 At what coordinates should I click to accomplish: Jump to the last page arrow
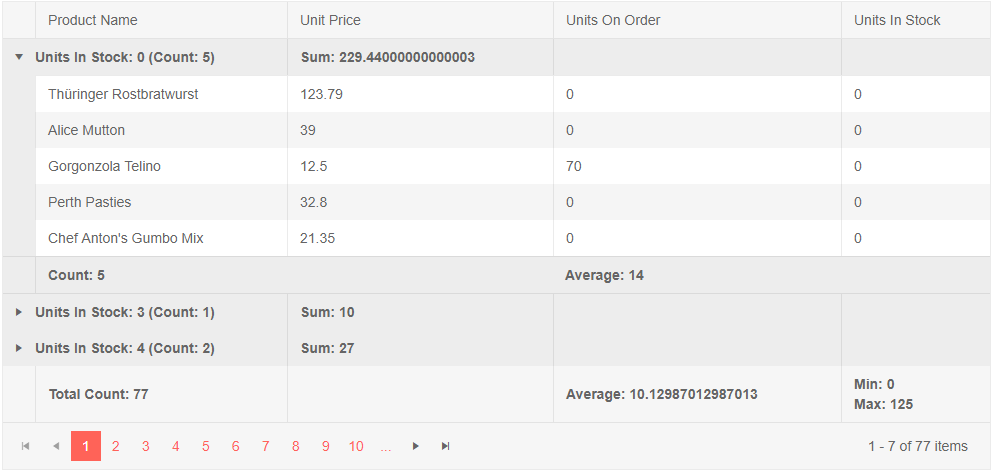point(445,446)
